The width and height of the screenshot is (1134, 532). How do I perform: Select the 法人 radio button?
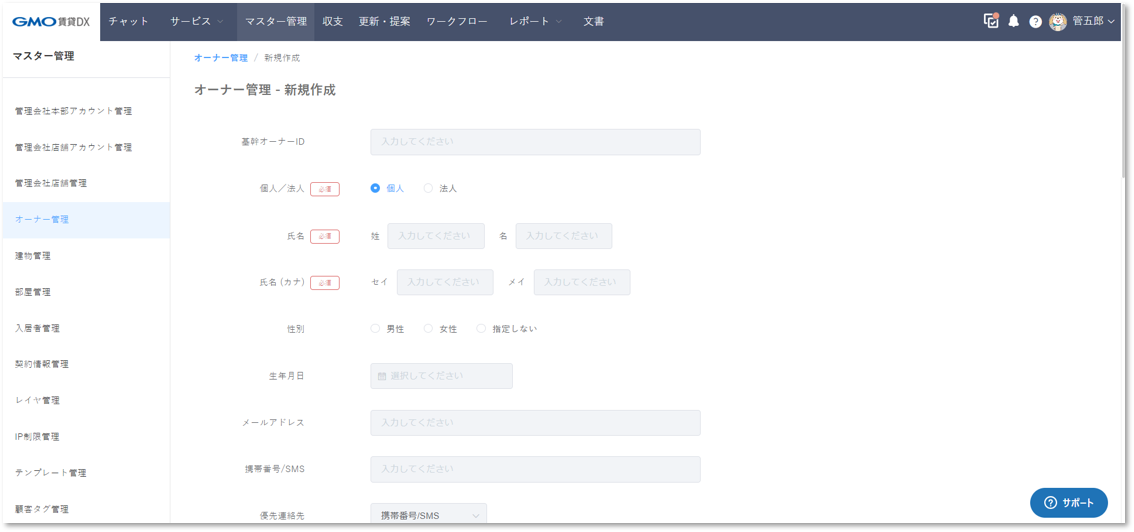click(428, 188)
